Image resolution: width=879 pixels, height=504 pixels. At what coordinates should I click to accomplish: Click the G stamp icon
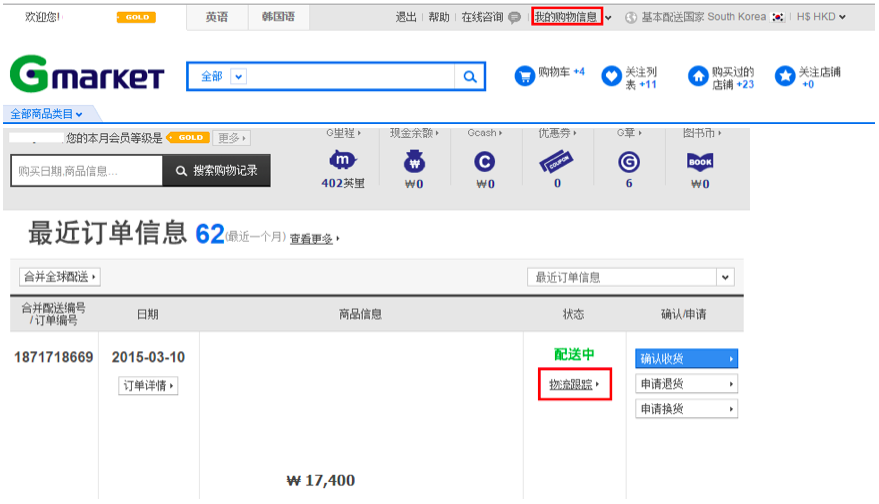point(628,161)
